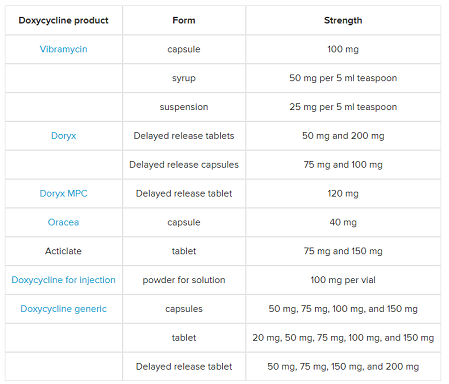Click the Doxycycline product column header

[63, 20]
